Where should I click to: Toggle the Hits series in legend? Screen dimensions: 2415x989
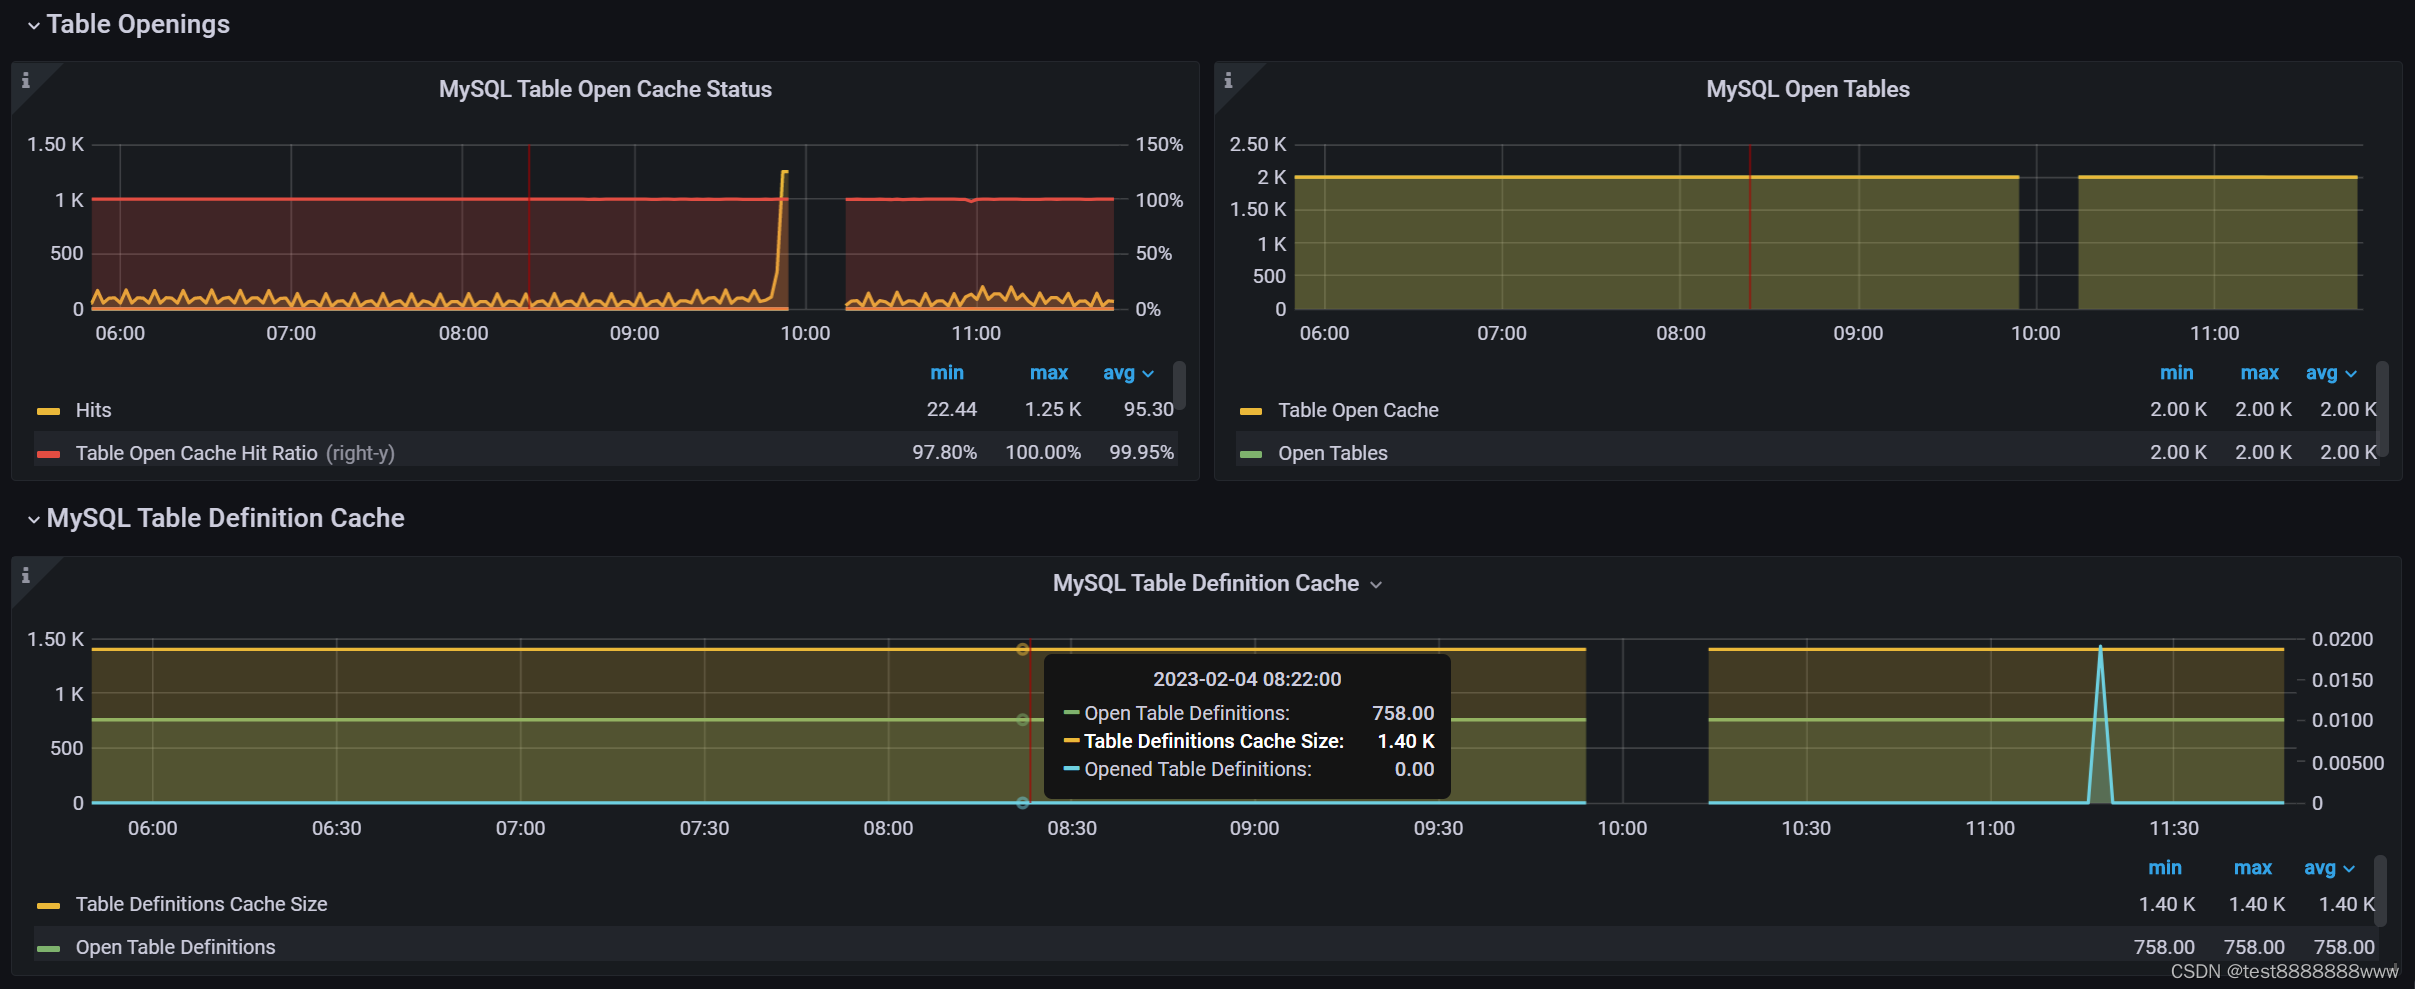(93, 410)
